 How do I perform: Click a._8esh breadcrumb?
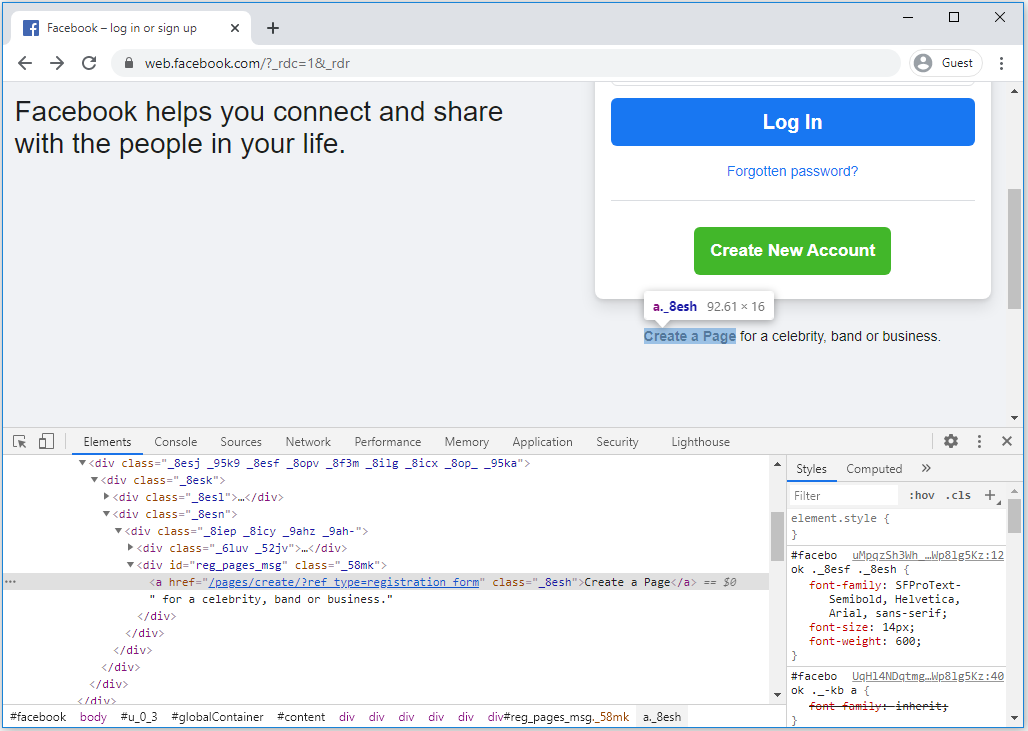point(662,717)
